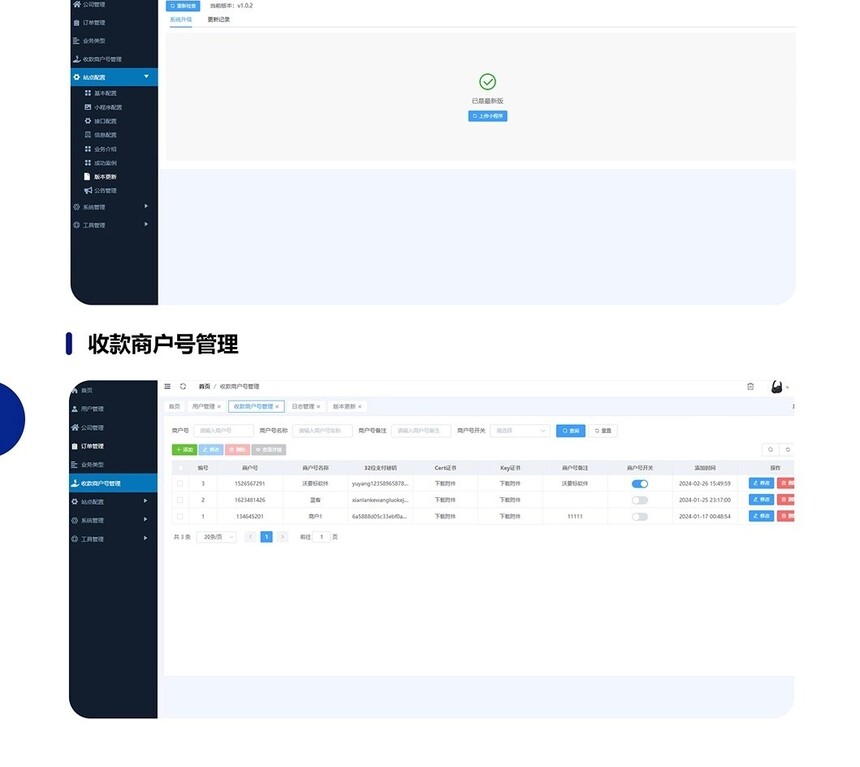Open the 公告管理 megaphone submenu item

coord(100,190)
